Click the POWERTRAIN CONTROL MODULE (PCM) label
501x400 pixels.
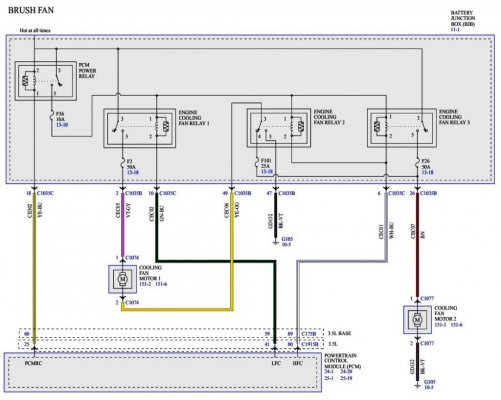click(x=343, y=361)
